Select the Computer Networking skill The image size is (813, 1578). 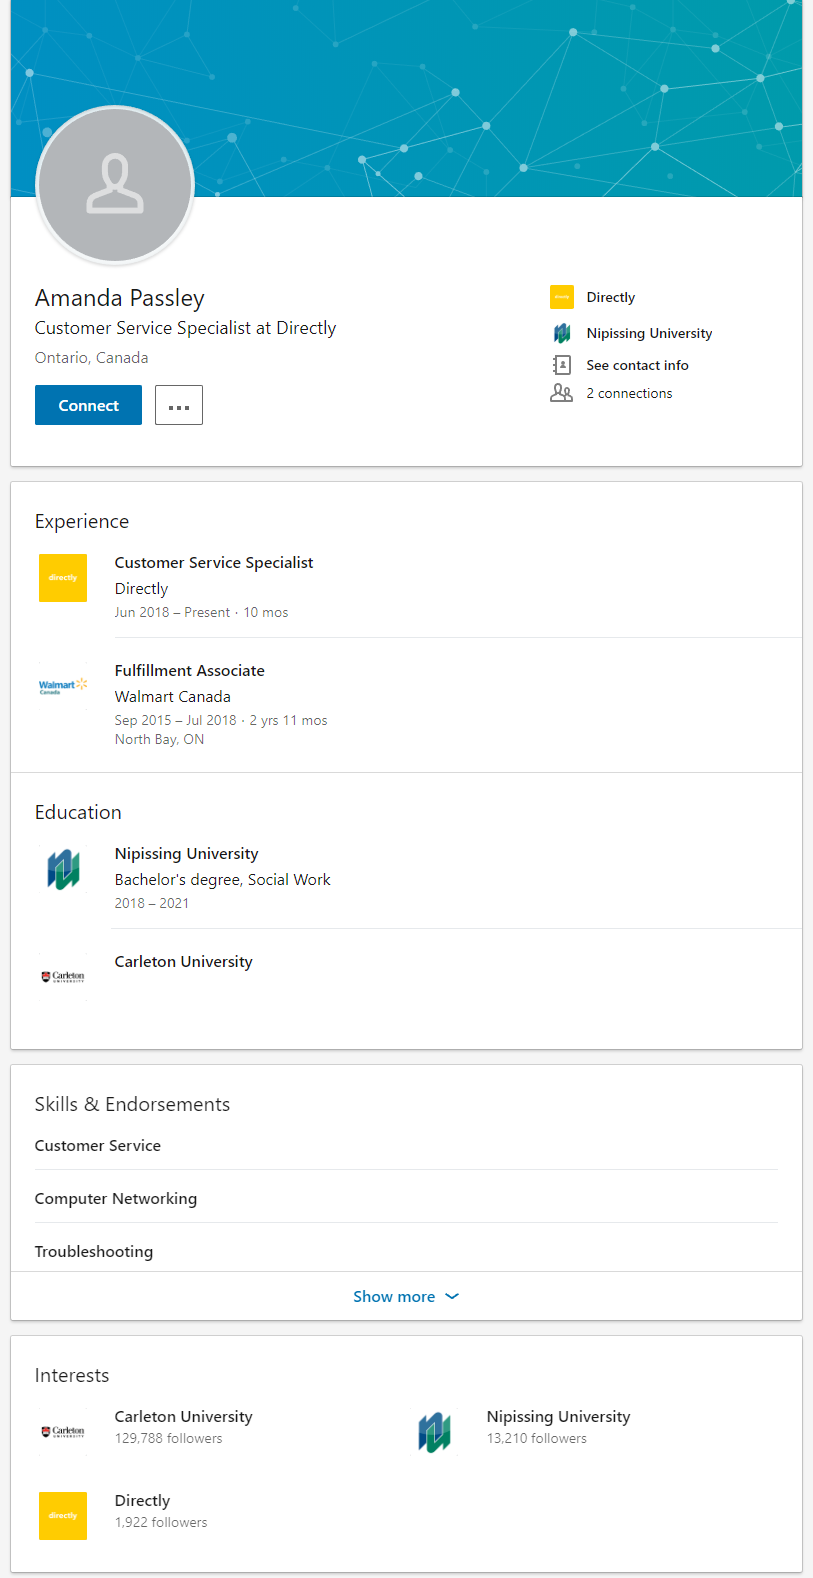116,1199
